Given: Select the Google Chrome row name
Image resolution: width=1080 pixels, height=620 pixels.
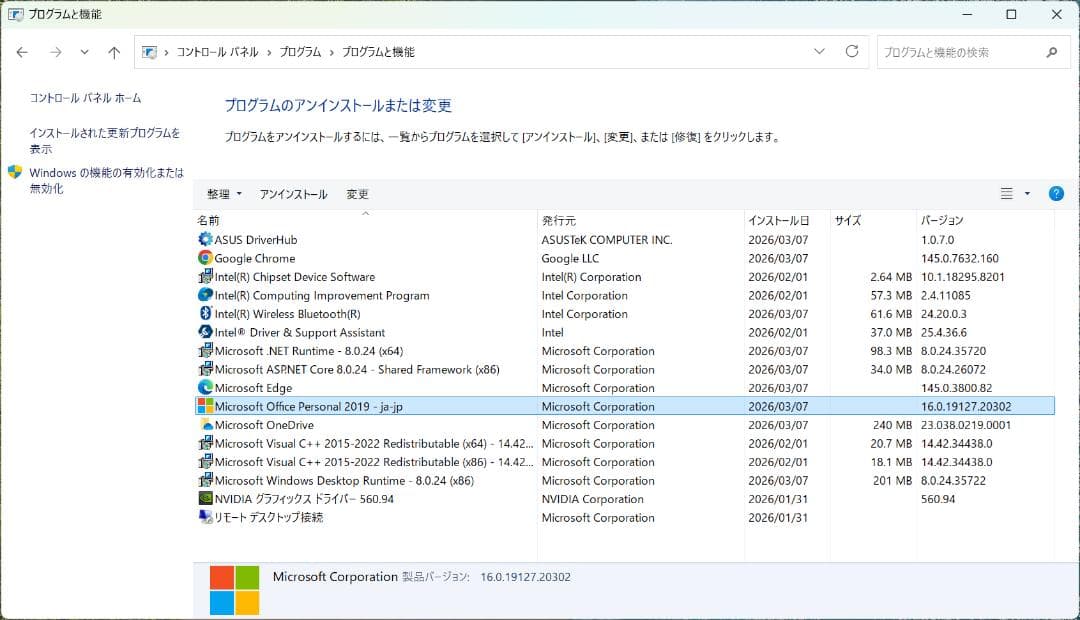Looking at the screenshot, I should point(255,258).
